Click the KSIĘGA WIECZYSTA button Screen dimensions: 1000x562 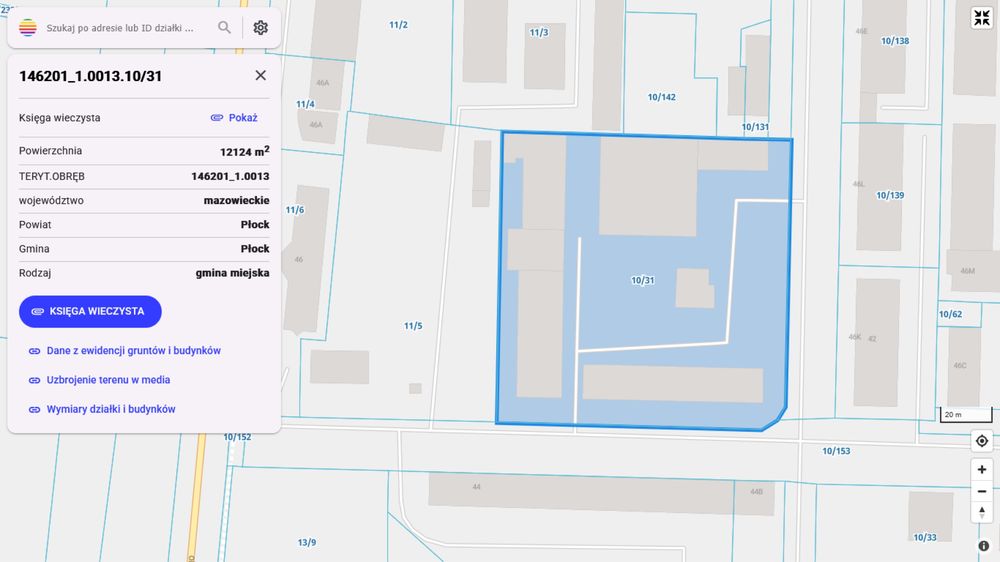pyautogui.click(x=90, y=311)
